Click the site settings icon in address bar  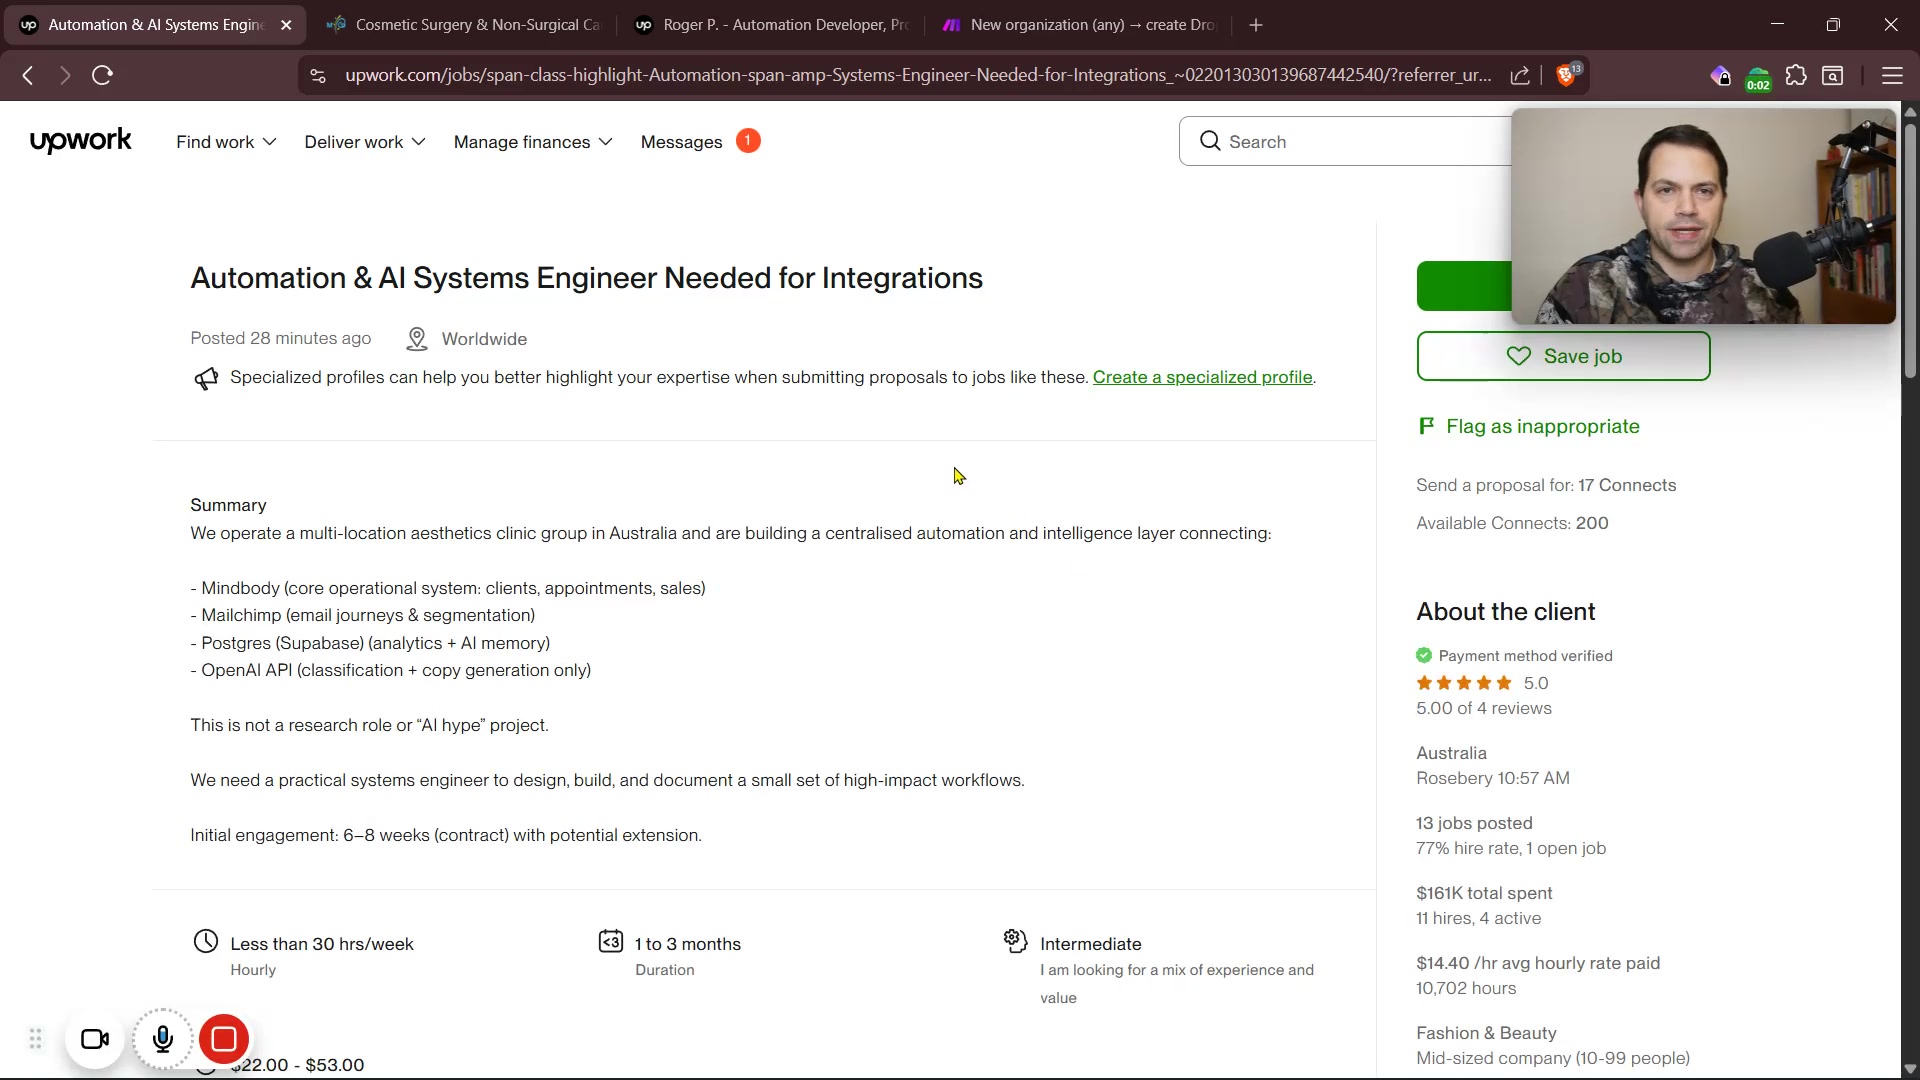[x=318, y=76]
